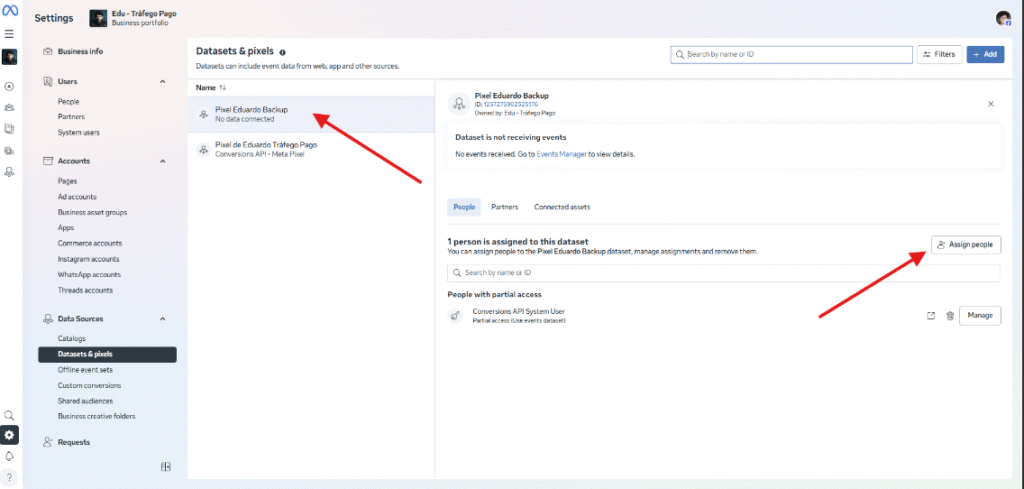Viewport: 1024px width, 489px height.
Task: Collapse the Users section
Action: pyautogui.click(x=163, y=82)
